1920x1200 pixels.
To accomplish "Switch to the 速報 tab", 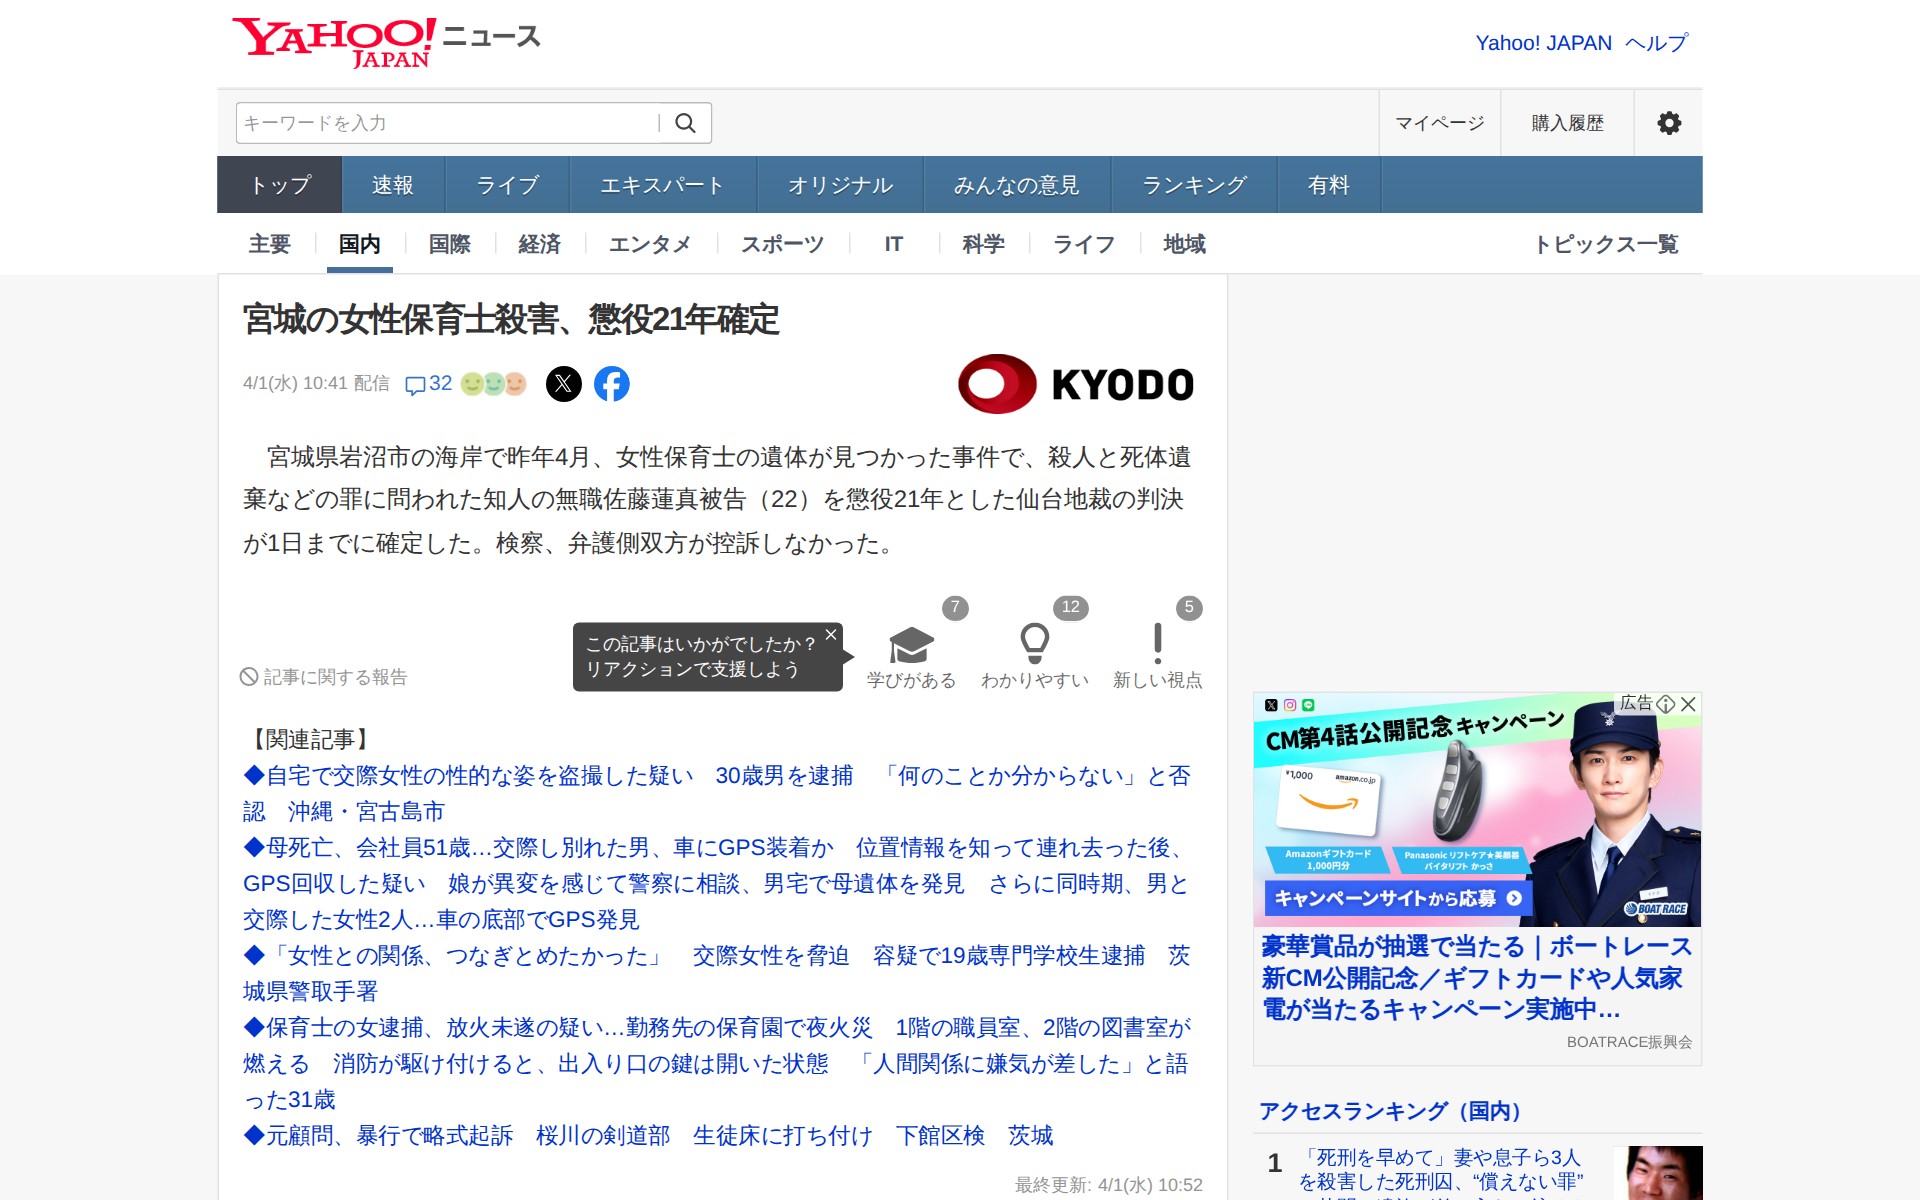I will [392, 185].
